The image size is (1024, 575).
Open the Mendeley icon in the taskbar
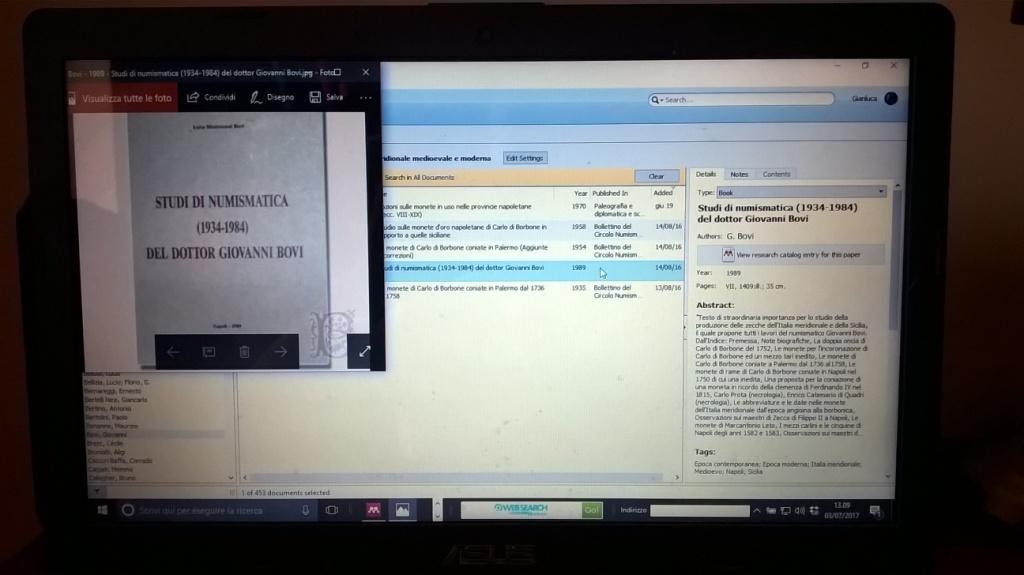click(x=373, y=510)
